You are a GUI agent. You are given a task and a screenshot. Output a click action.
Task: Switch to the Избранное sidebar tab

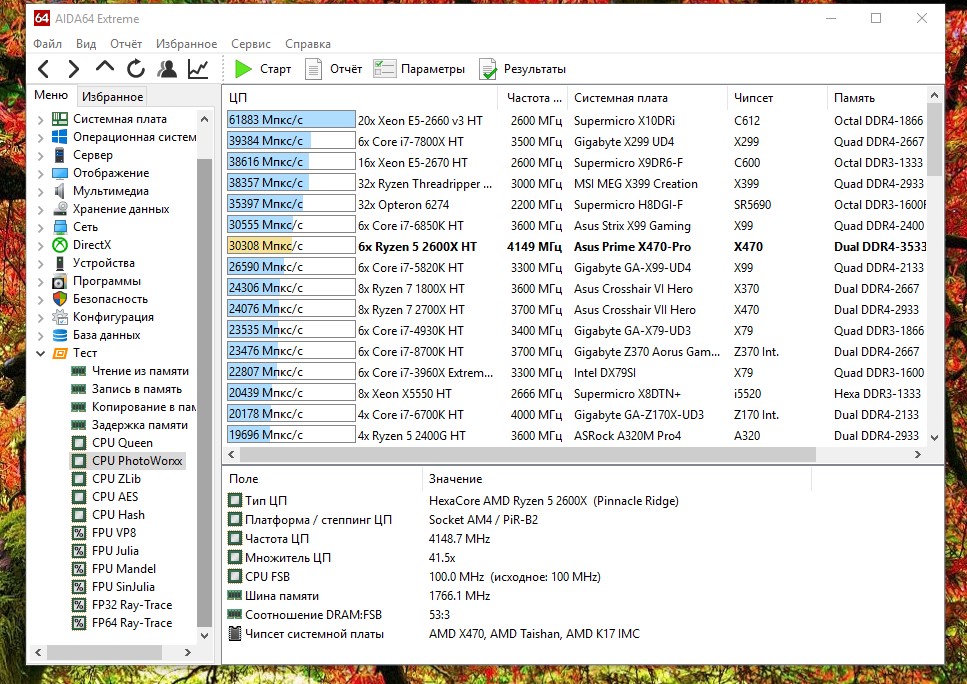coord(112,97)
